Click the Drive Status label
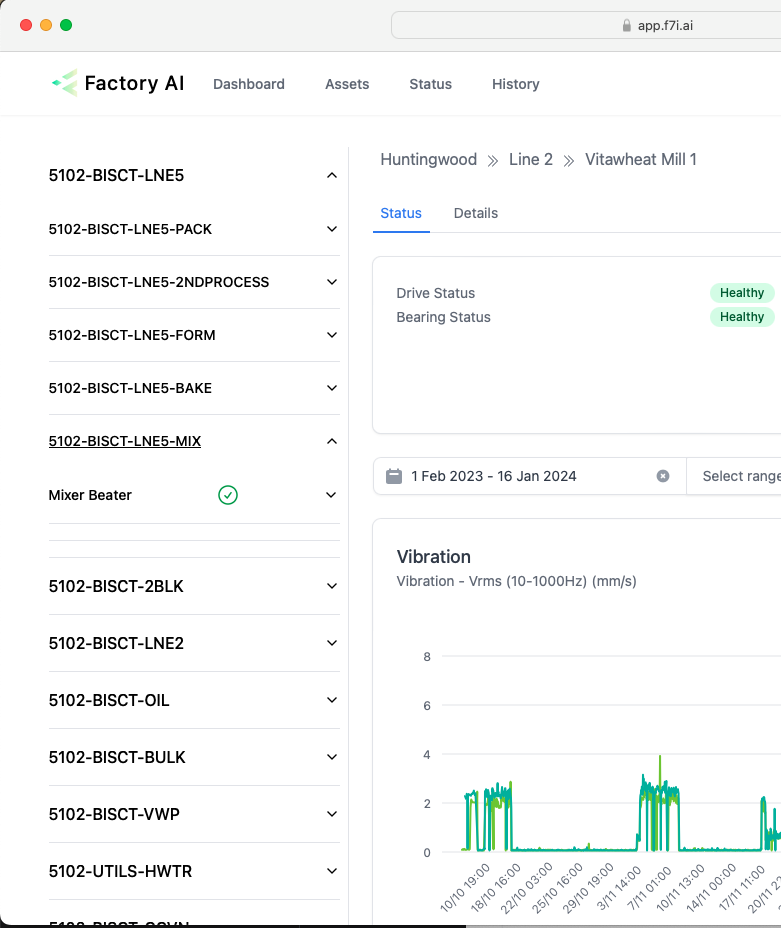Image resolution: width=781 pixels, height=928 pixels. tap(435, 293)
